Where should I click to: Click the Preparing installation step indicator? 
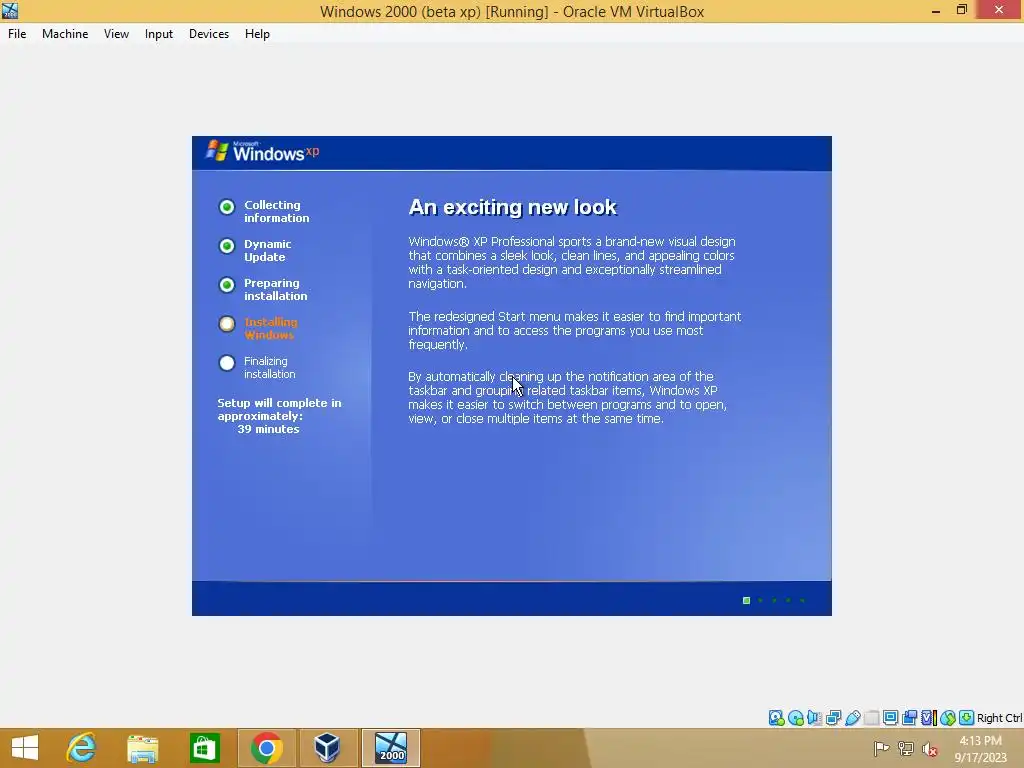(227, 285)
